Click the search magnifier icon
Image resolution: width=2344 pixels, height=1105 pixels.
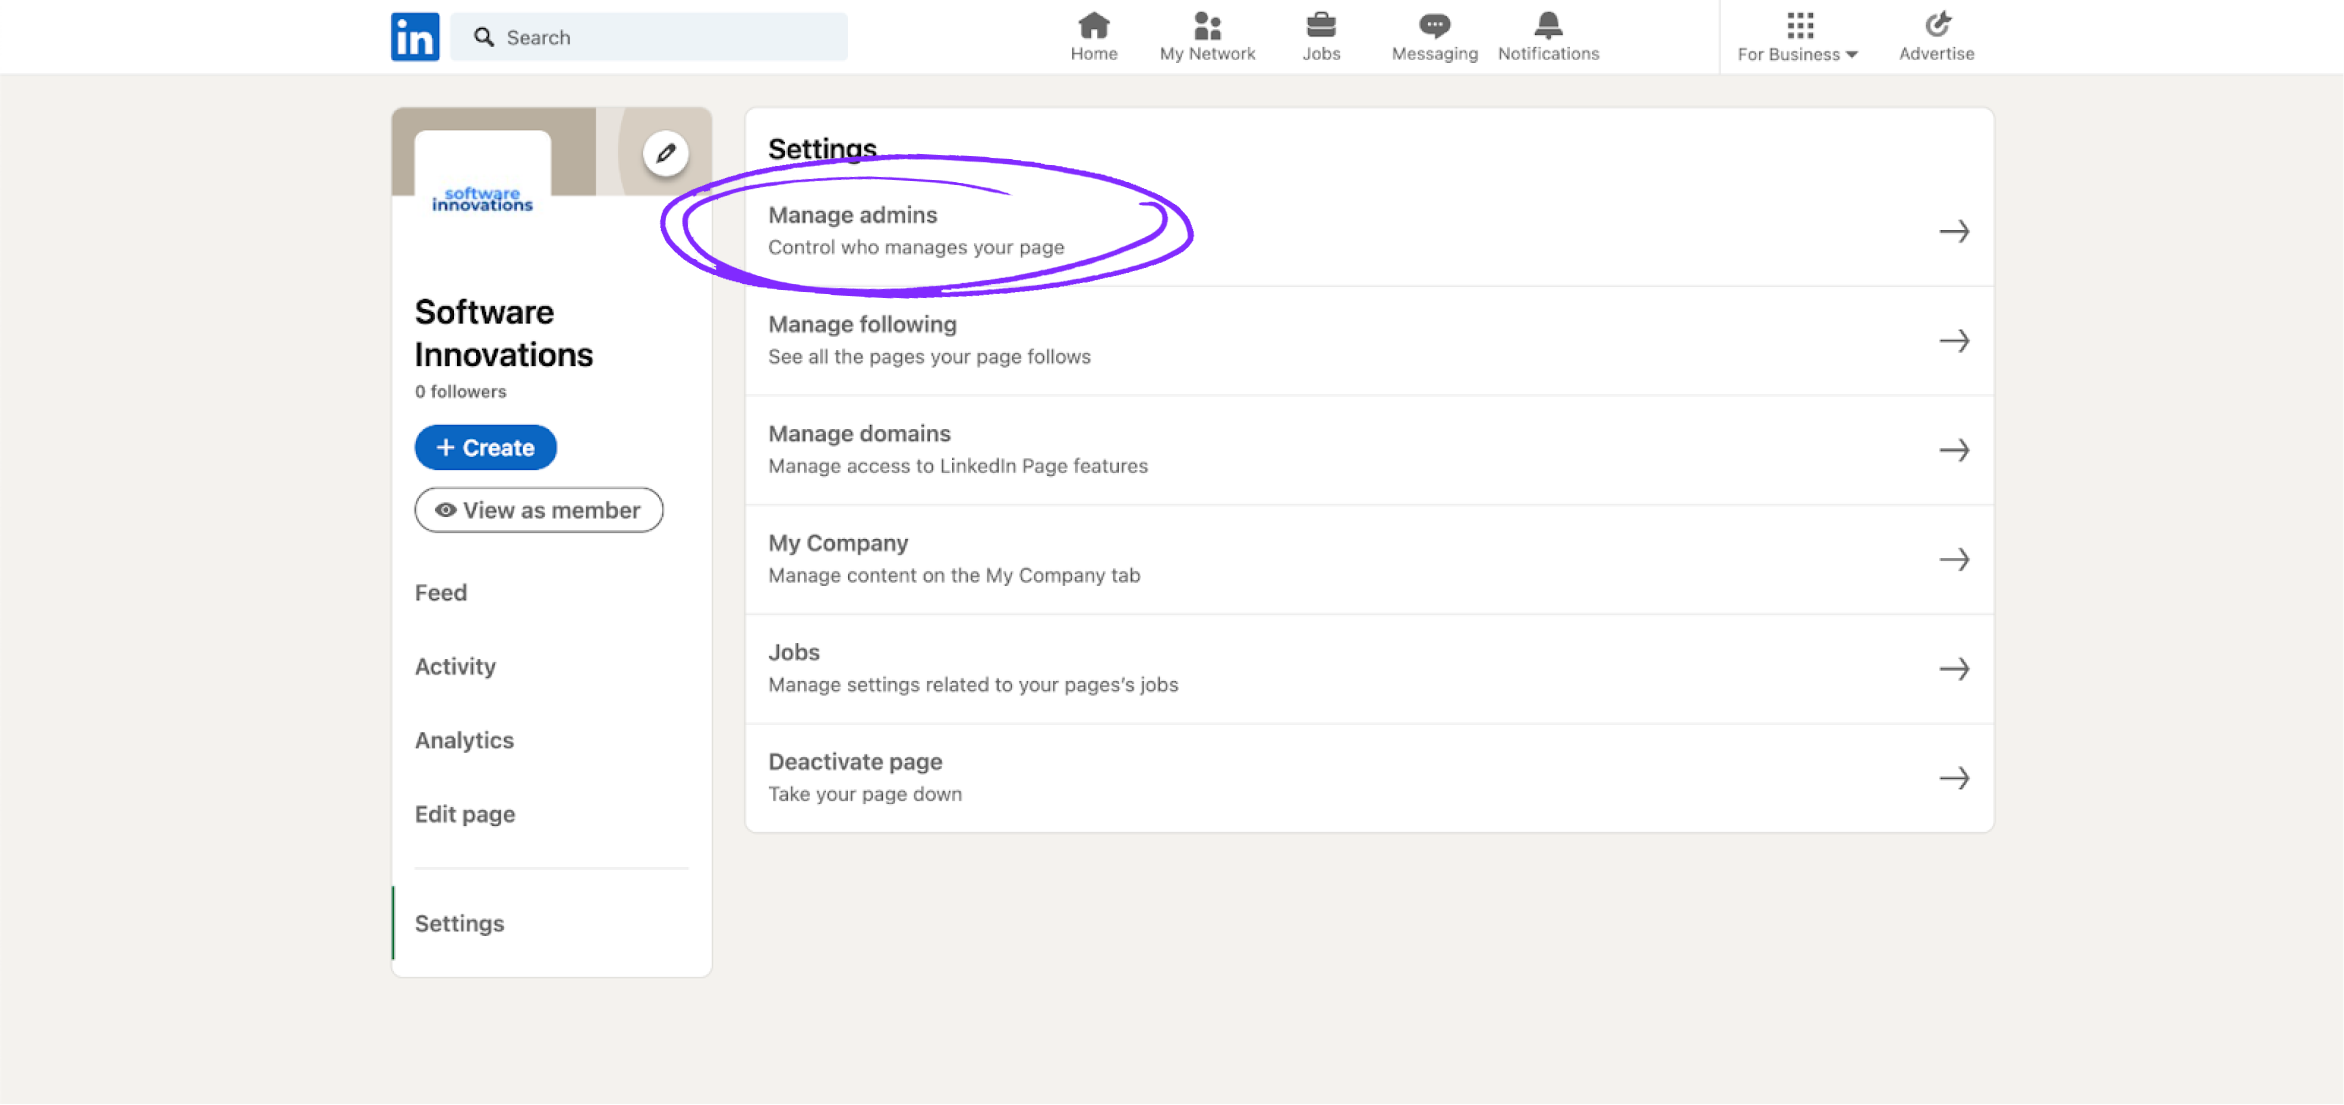pos(484,36)
